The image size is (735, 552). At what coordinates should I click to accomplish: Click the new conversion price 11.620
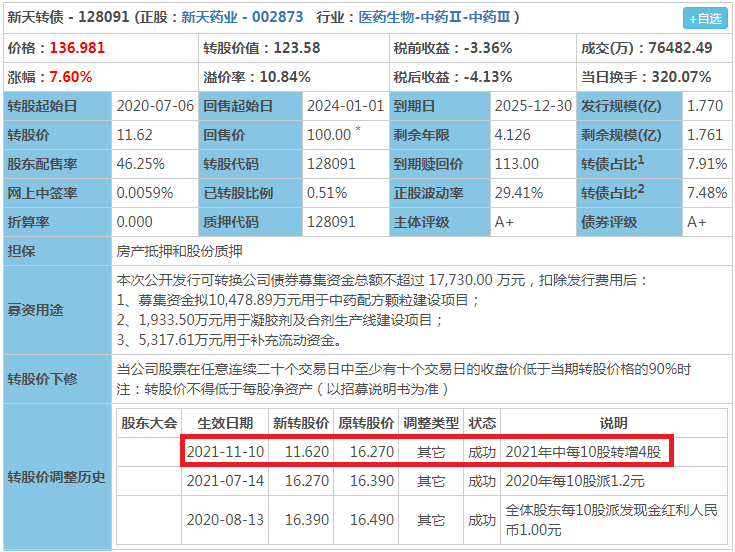click(x=307, y=452)
